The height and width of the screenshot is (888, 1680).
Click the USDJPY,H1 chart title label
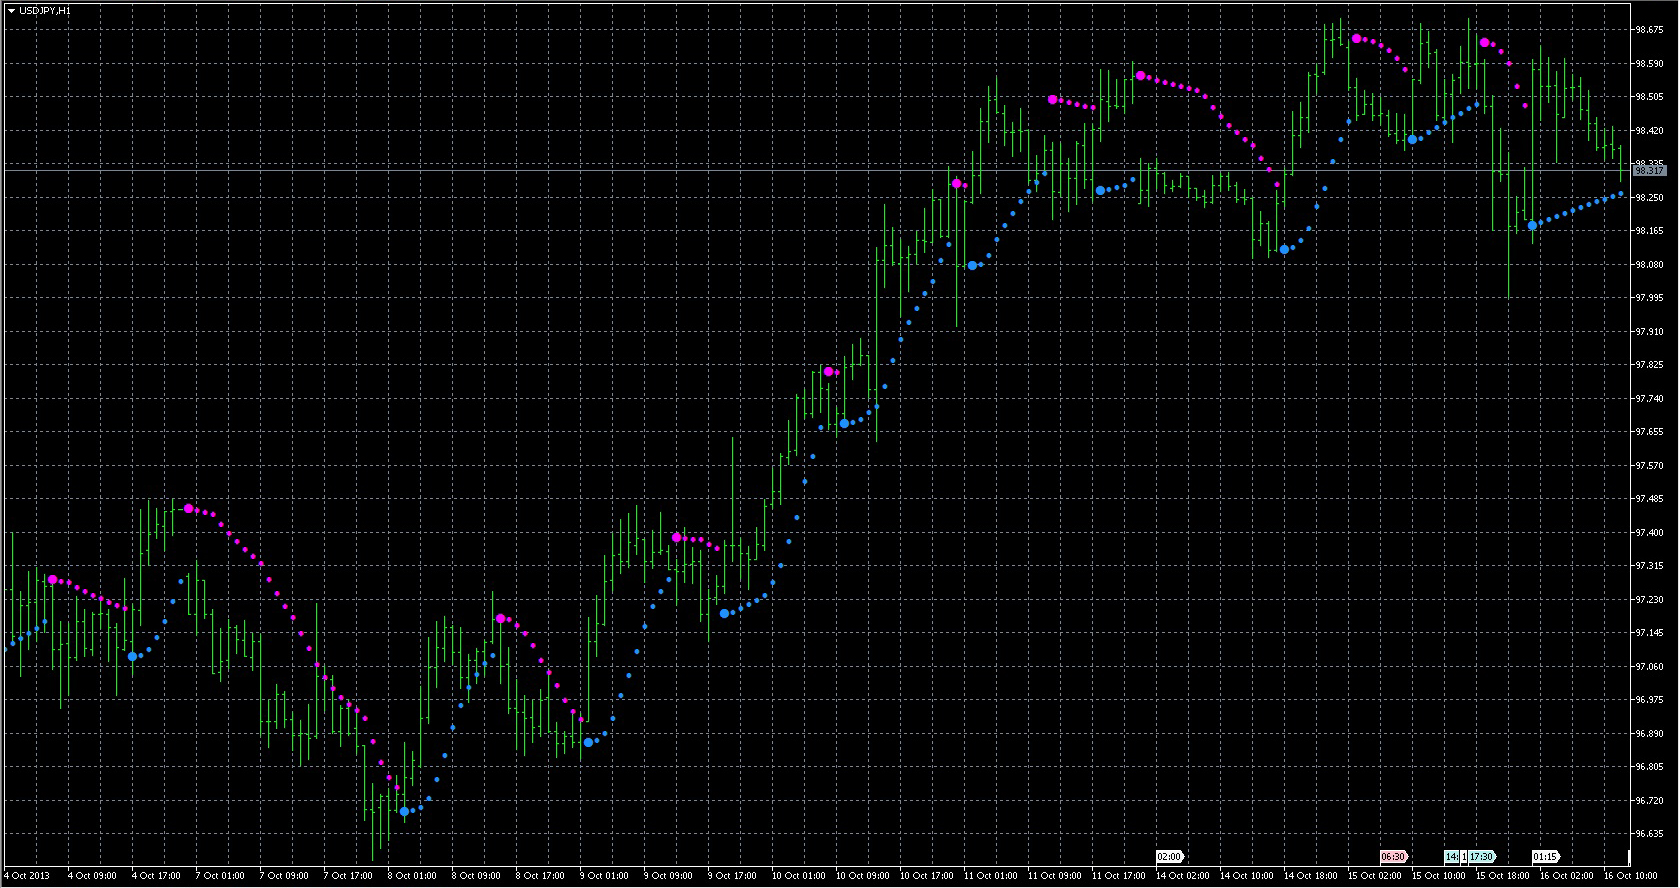(45, 10)
